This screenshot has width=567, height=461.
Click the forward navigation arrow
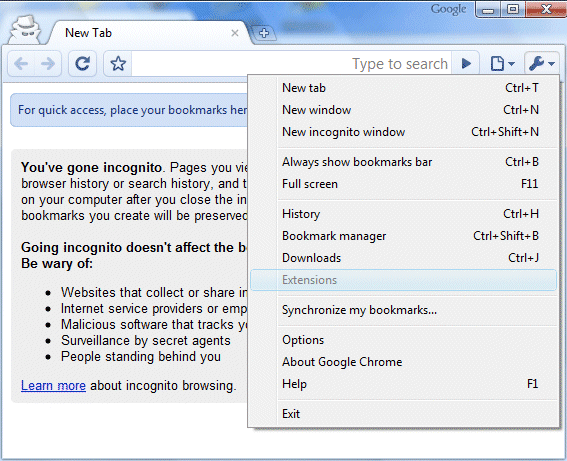click(x=48, y=64)
